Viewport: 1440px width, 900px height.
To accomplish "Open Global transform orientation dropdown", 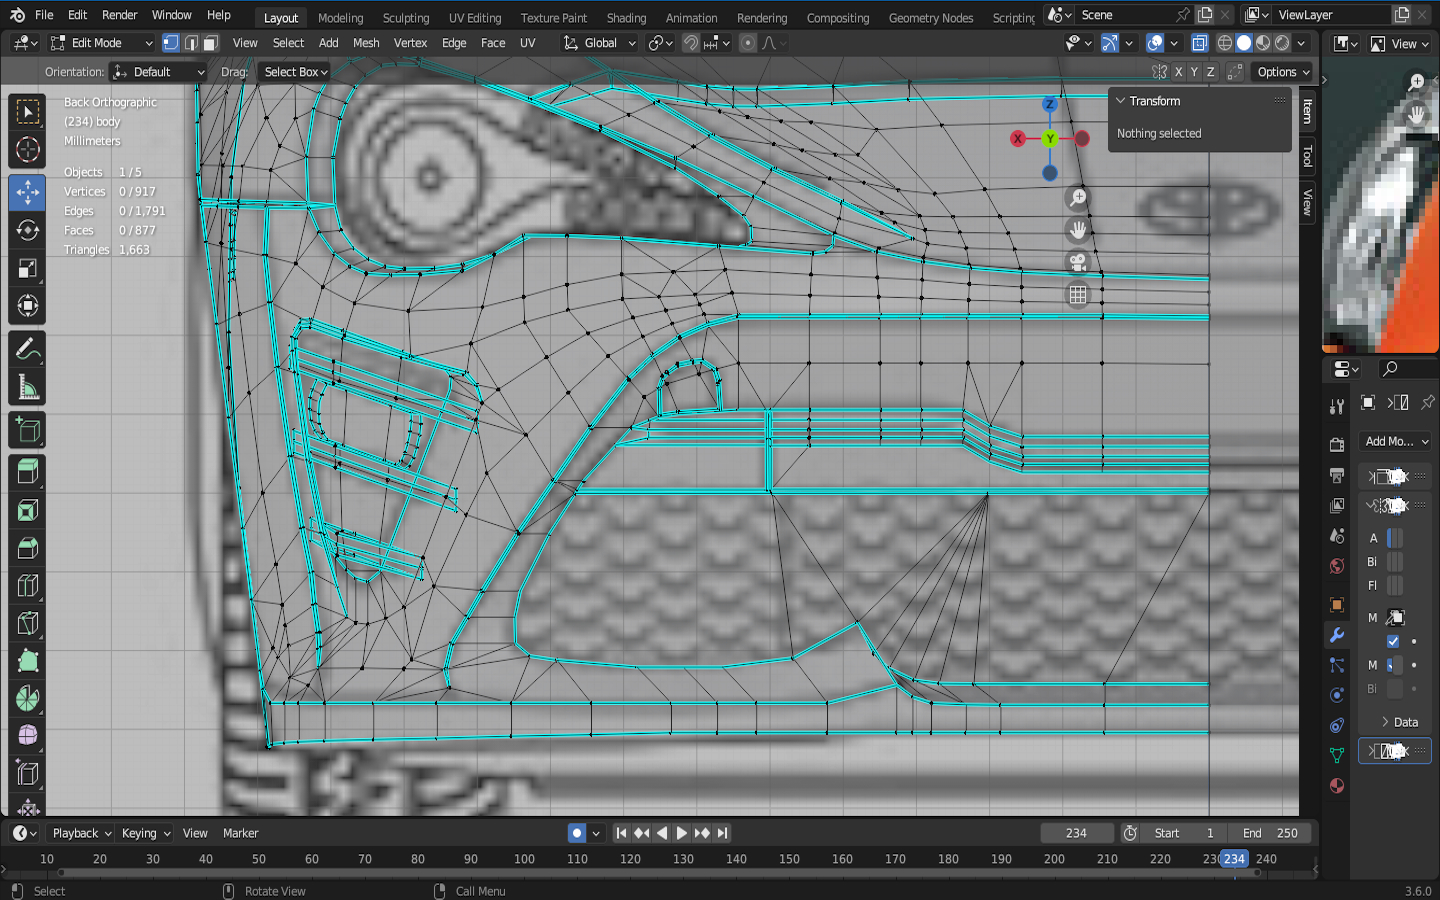I will (x=599, y=43).
